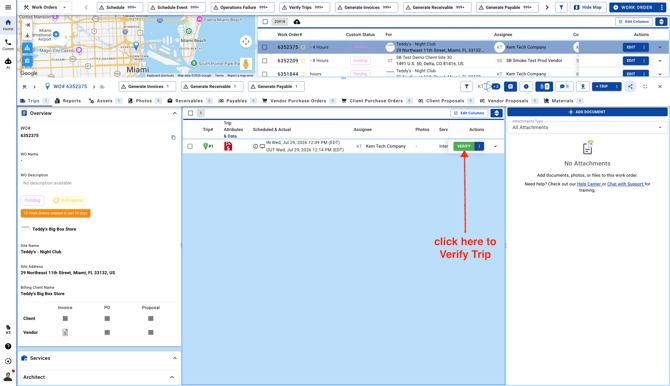Expand work order 6352209 row chevron
The width and height of the screenshot is (670, 386).
tap(660, 61)
